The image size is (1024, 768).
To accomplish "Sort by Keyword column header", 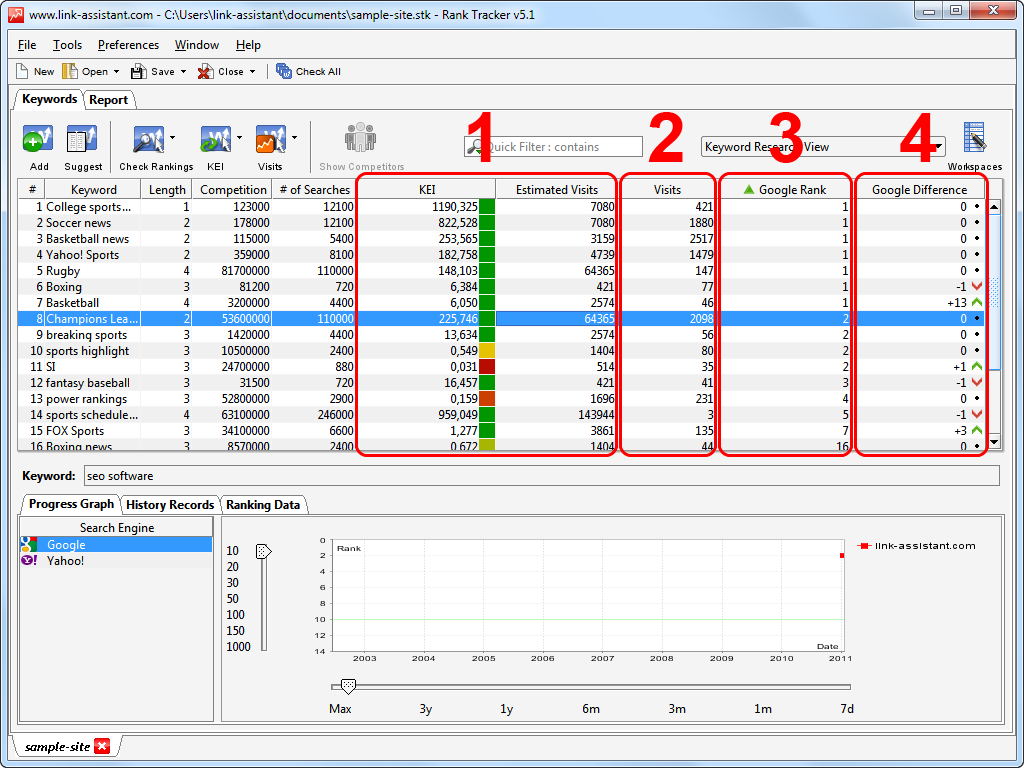I will click(93, 189).
